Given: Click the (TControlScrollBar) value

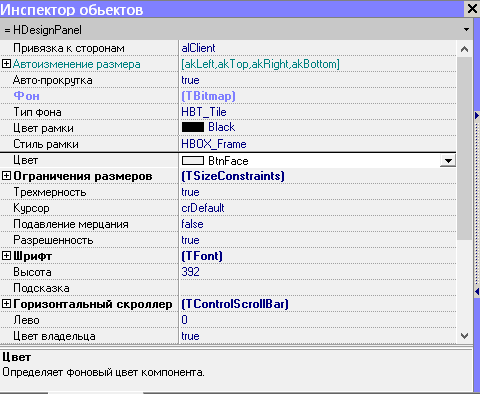Looking at the screenshot, I should point(235,304).
